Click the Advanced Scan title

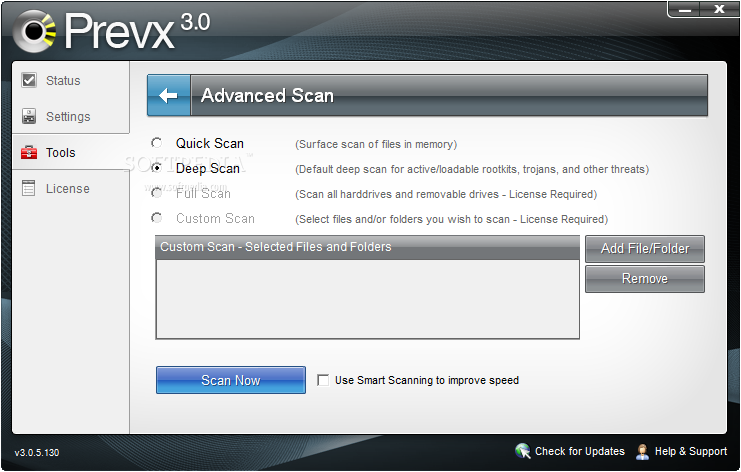pyautogui.click(x=267, y=95)
